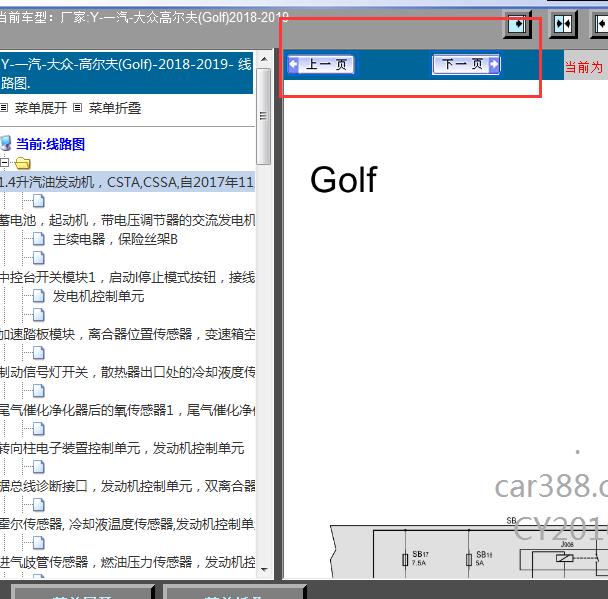608x599 pixels.
Task: Click the 当前:线路图 computer icon
Action: point(6,143)
